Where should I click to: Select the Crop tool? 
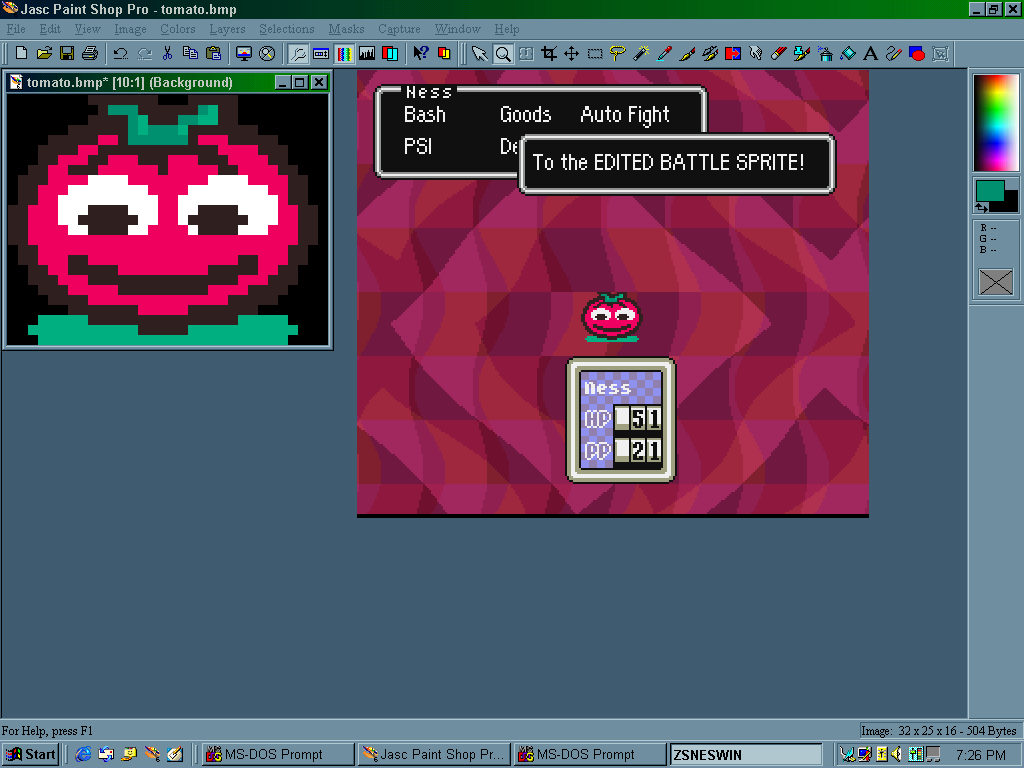click(549, 53)
